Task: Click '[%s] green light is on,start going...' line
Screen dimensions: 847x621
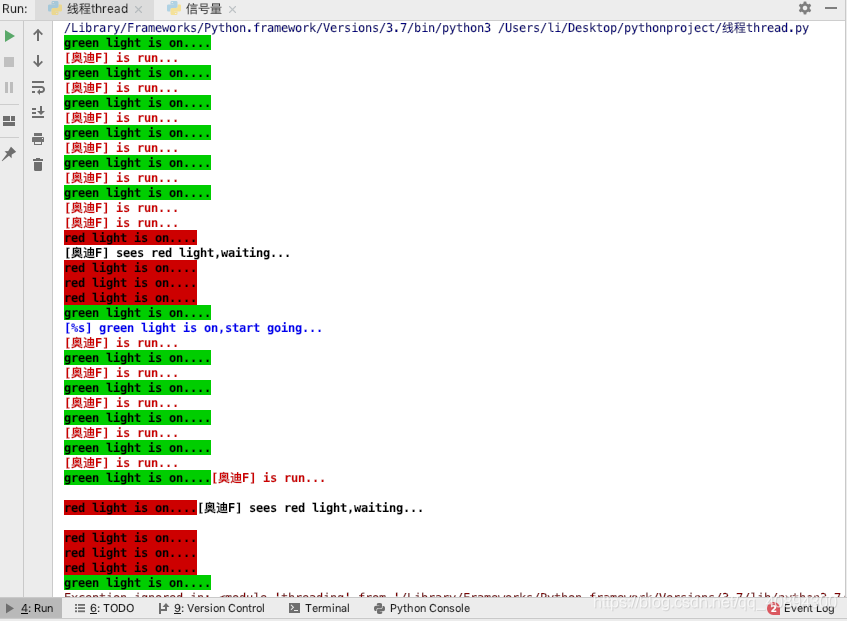Action: coord(193,328)
